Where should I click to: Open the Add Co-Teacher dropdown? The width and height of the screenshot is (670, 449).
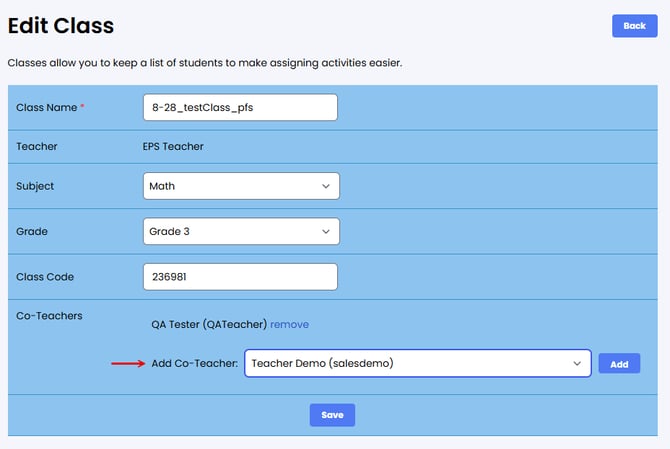click(417, 364)
